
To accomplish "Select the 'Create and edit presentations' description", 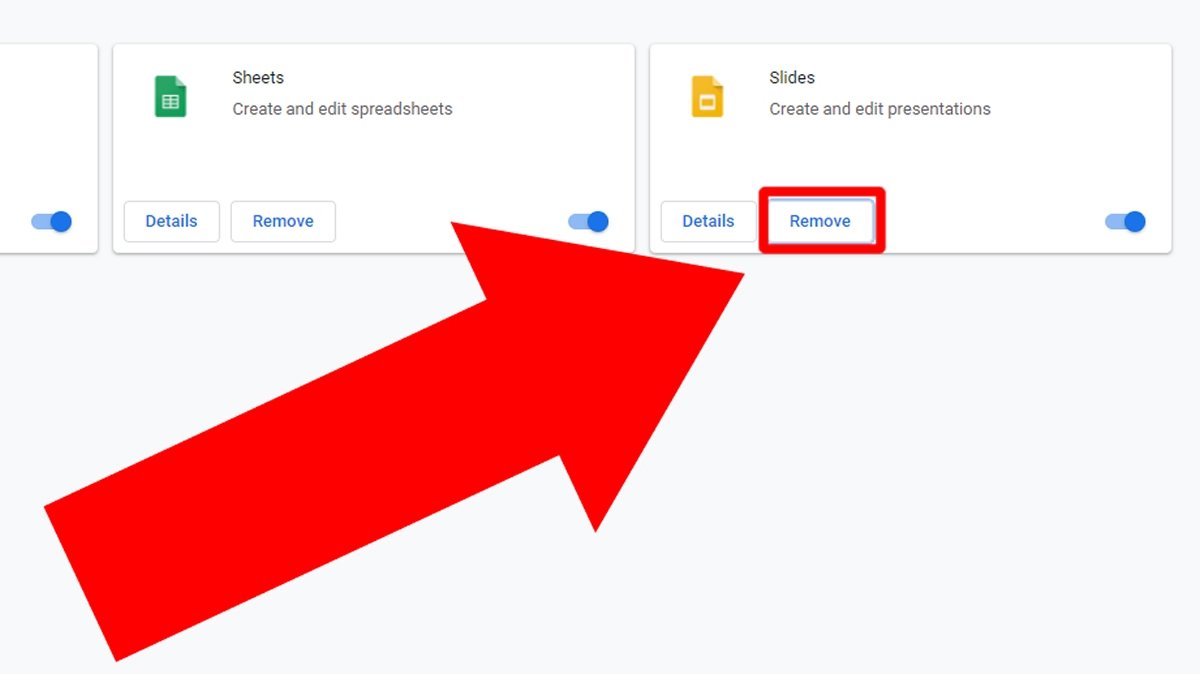I will click(x=880, y=109).
